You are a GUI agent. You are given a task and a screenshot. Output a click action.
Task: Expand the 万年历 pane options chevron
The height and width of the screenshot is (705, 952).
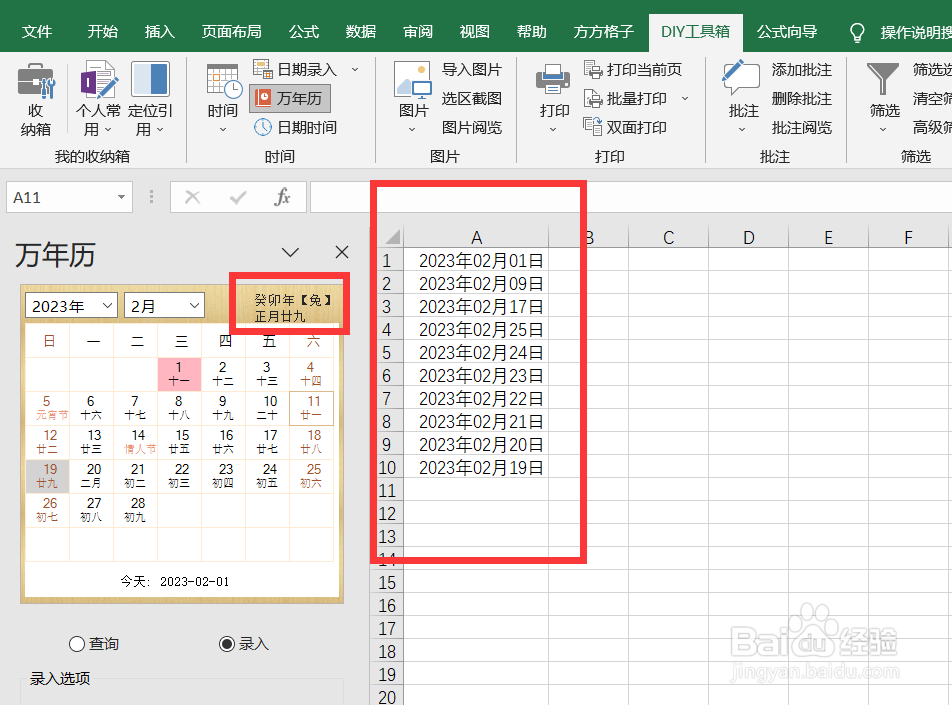coord(290,252)
